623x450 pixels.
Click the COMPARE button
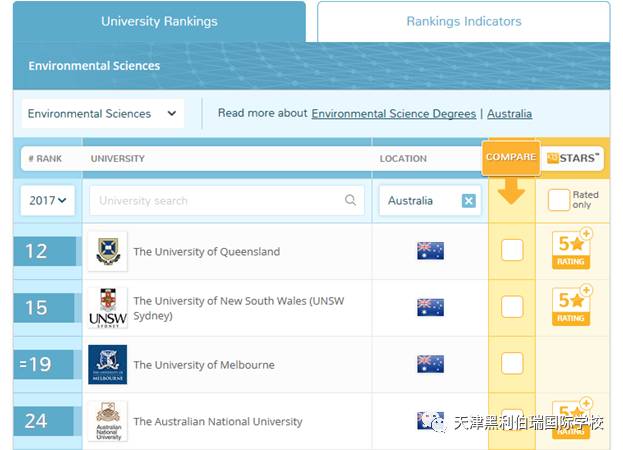pyautogui.click(x=511, y=158)
